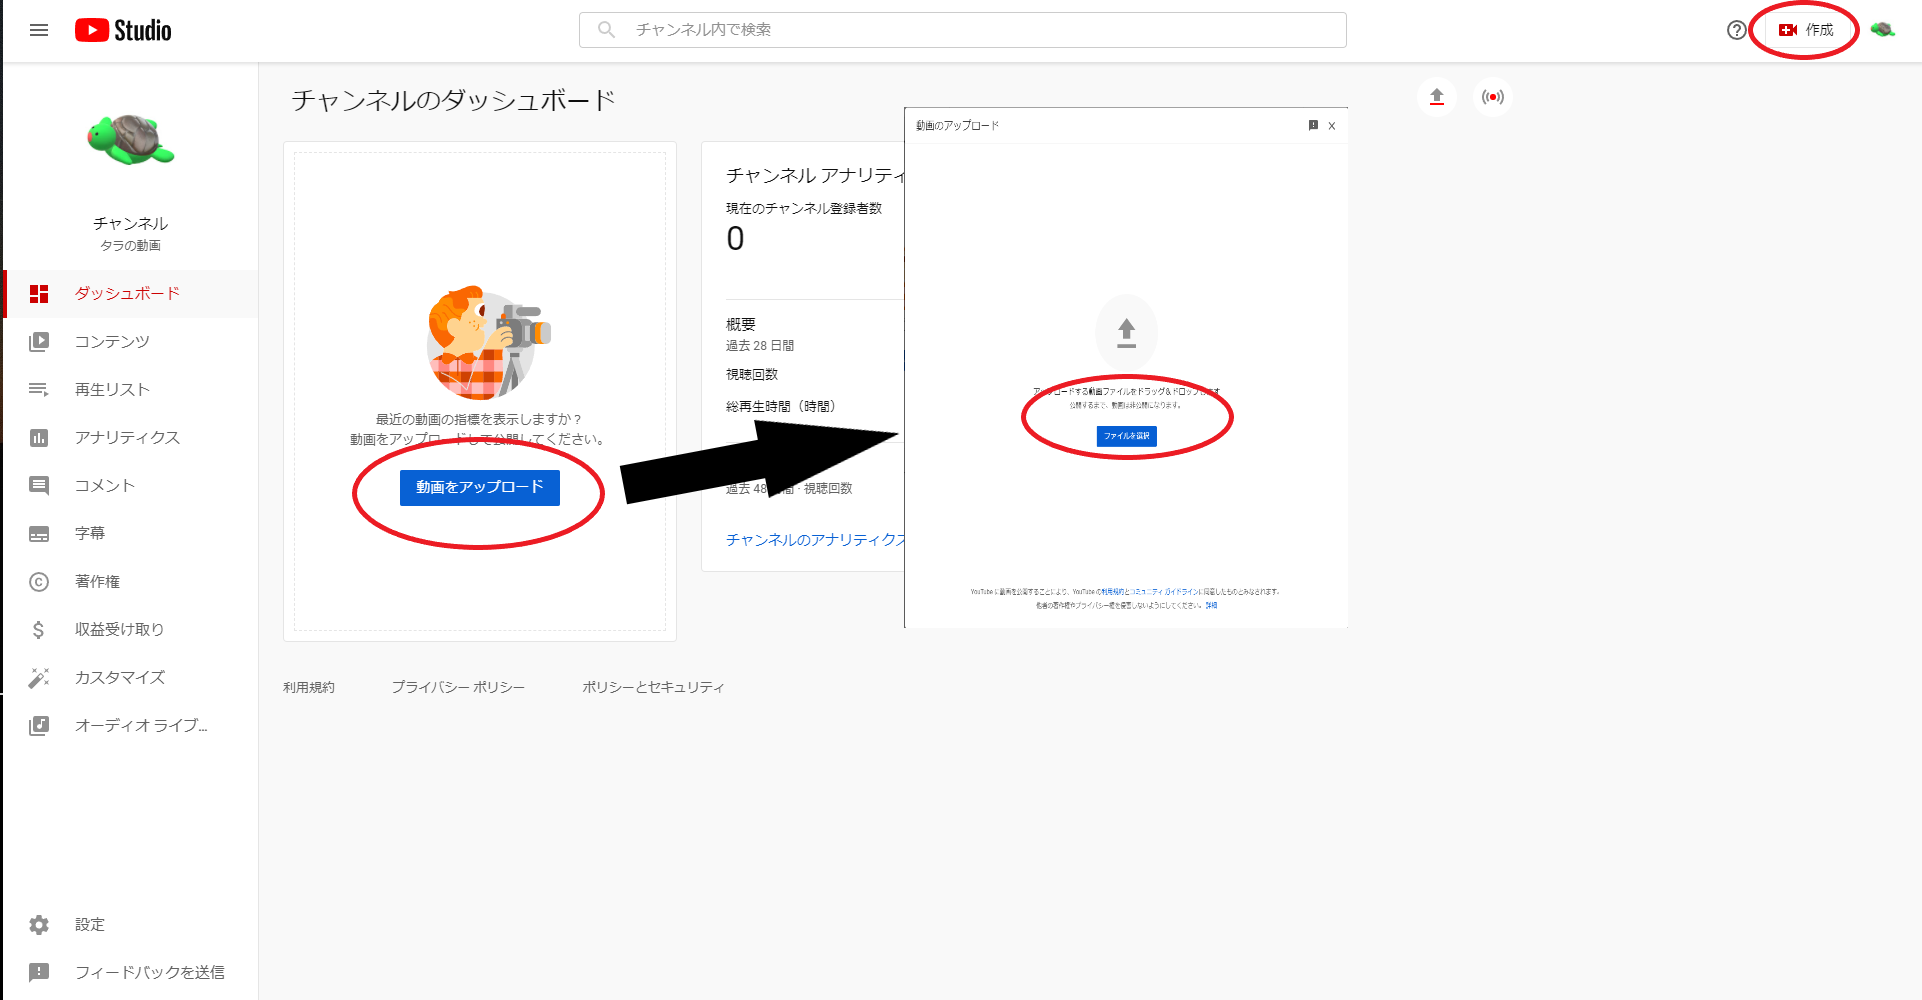Click the 視聴回数 row in analytics
The image size is (1922, 1000).
[752, 374]
